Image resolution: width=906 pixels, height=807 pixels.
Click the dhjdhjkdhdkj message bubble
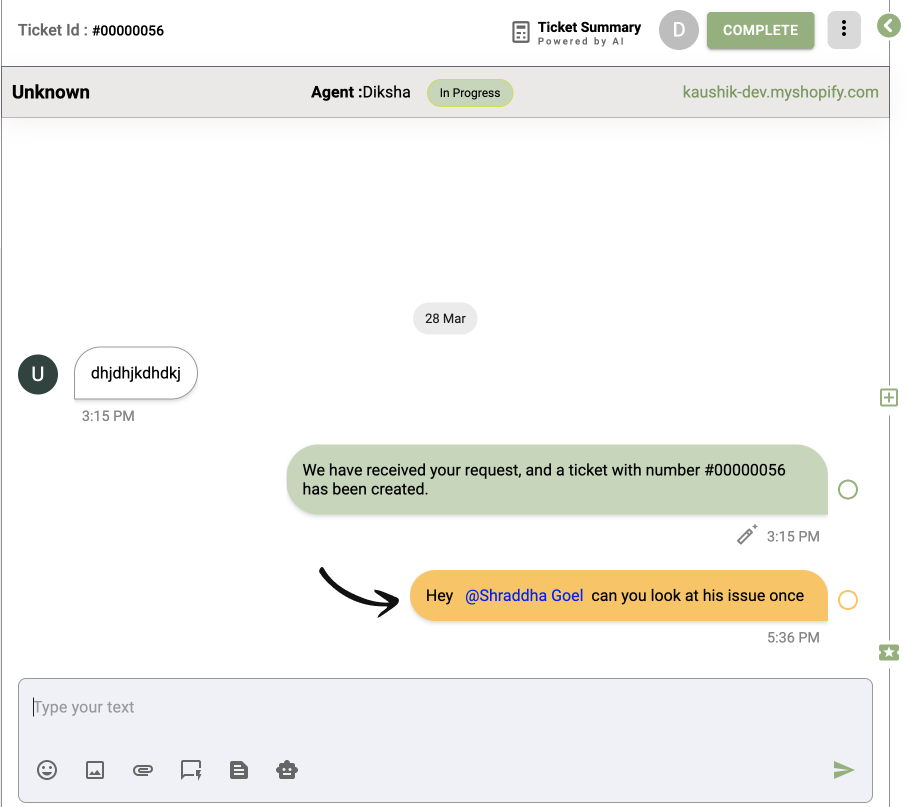(136, 373)
